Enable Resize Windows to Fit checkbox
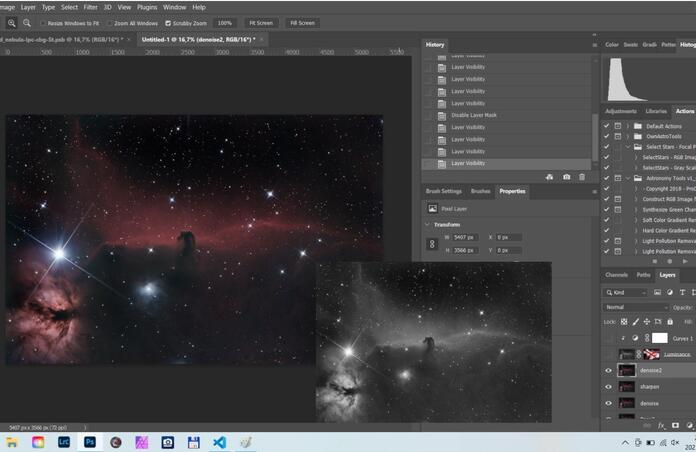The image size is (696, 452). [43, 23]
